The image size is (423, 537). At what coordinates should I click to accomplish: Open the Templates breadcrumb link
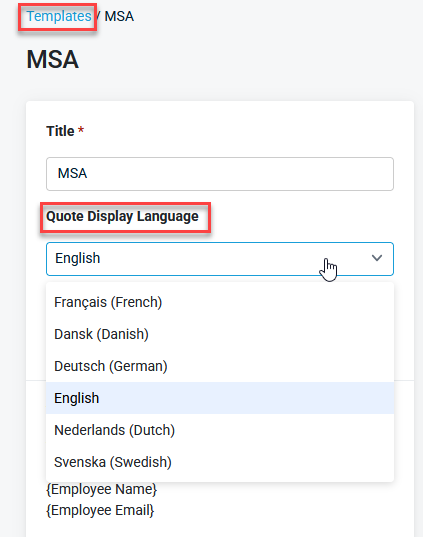click(x=59, y=16)
